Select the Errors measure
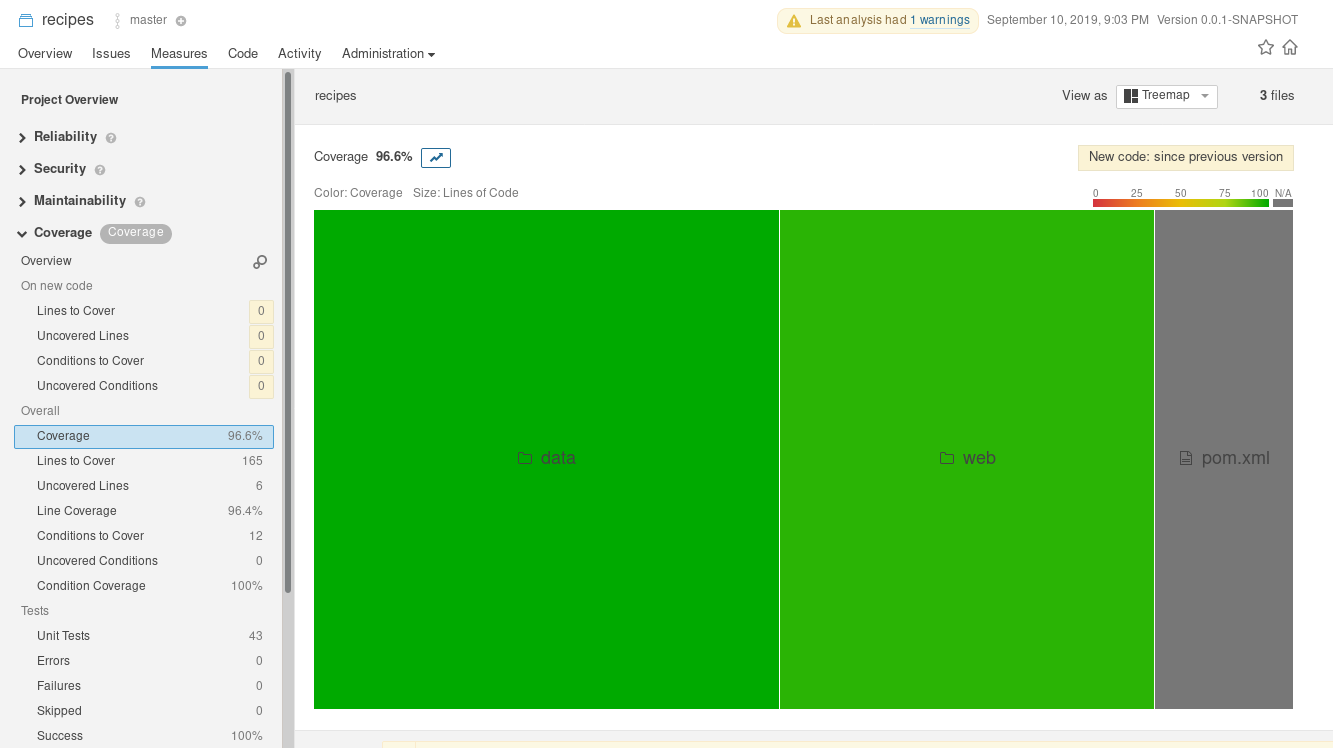Image resolution: width=1333 pixels, height=748 pixels. pyautogui.click(x=144, y=661)
